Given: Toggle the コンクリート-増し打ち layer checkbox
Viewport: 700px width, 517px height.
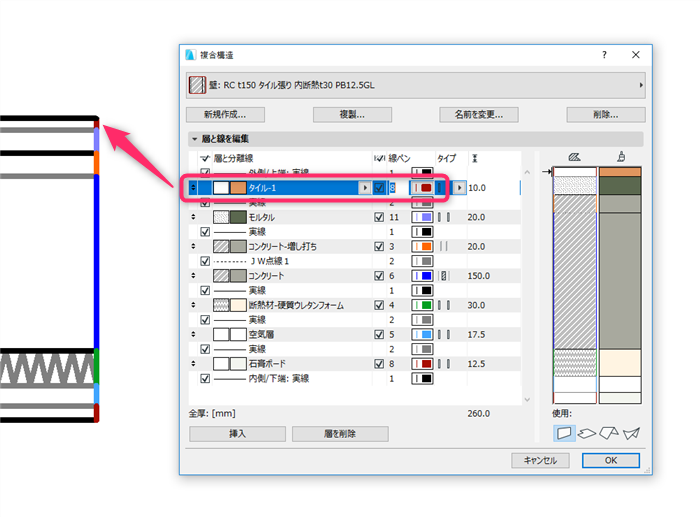Looking at the screenshot, I should (x=379, y=246).
